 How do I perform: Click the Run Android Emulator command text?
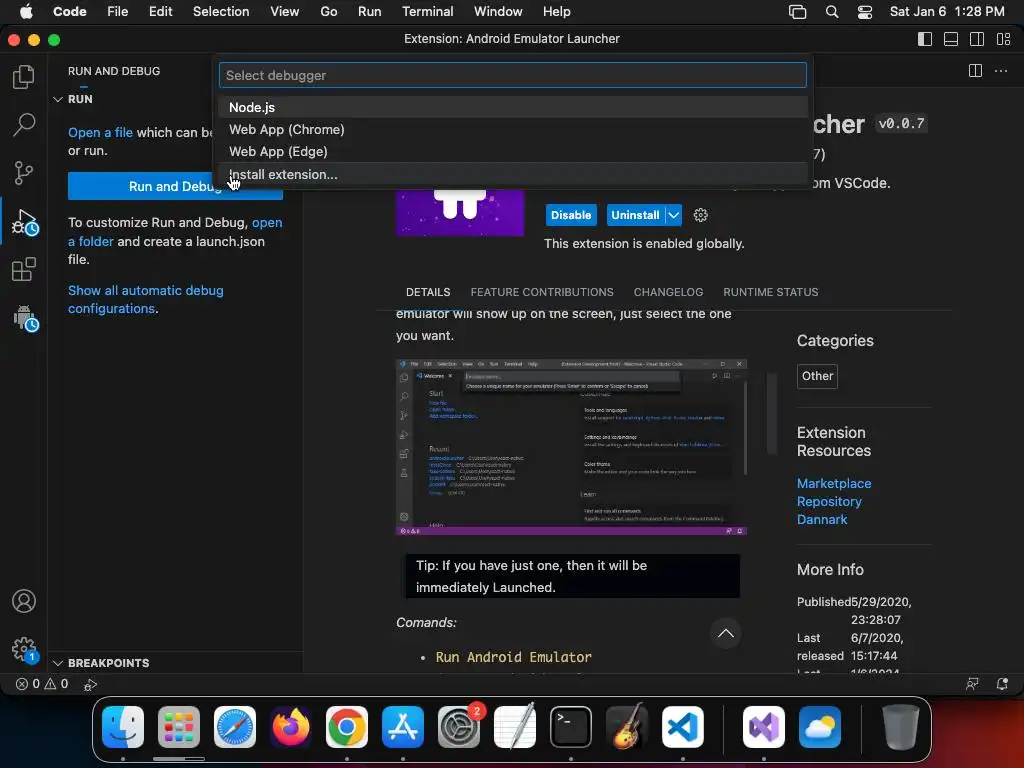(513, 657)
